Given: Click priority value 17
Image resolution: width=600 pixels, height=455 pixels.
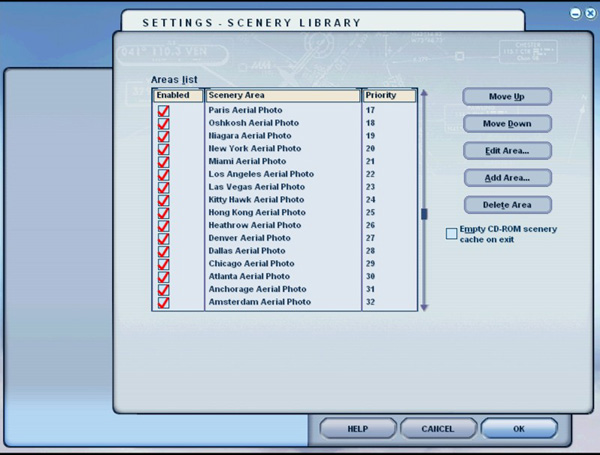Looking at the screenshot, I should 370,110.
